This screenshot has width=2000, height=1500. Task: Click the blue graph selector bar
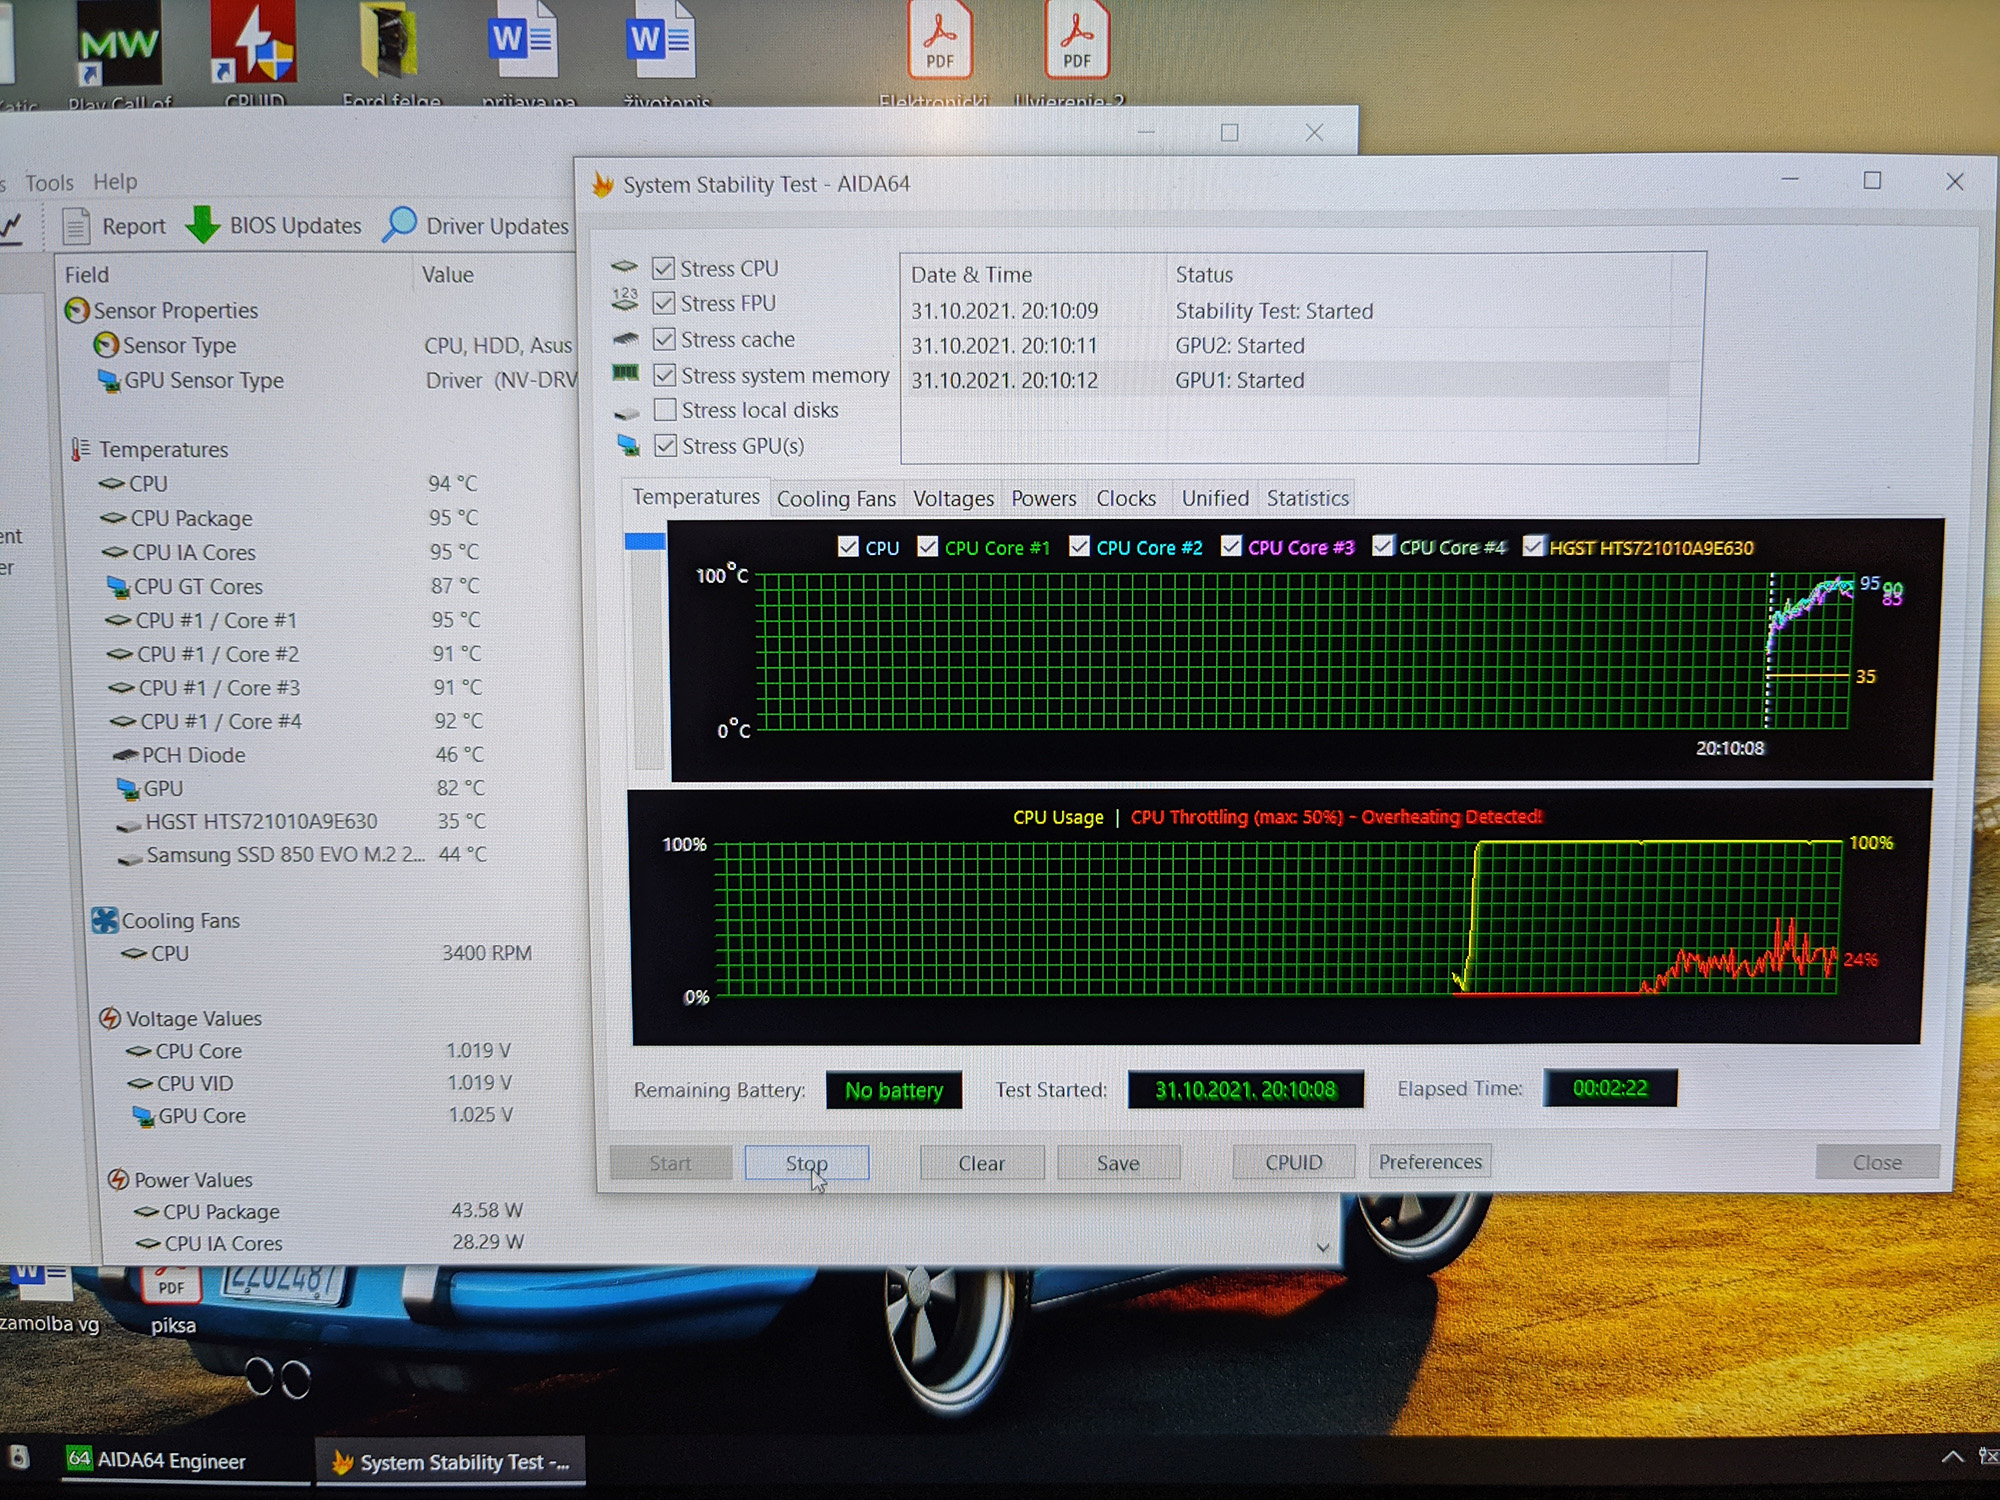(x=645, y=541)
